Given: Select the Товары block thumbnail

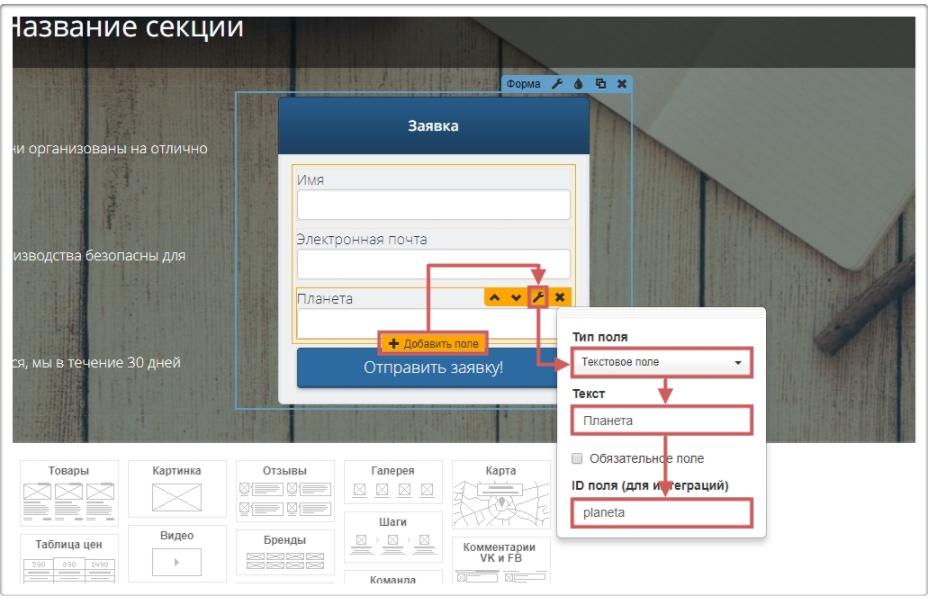Looking at the screenshot, I should [x=69, y=492].
